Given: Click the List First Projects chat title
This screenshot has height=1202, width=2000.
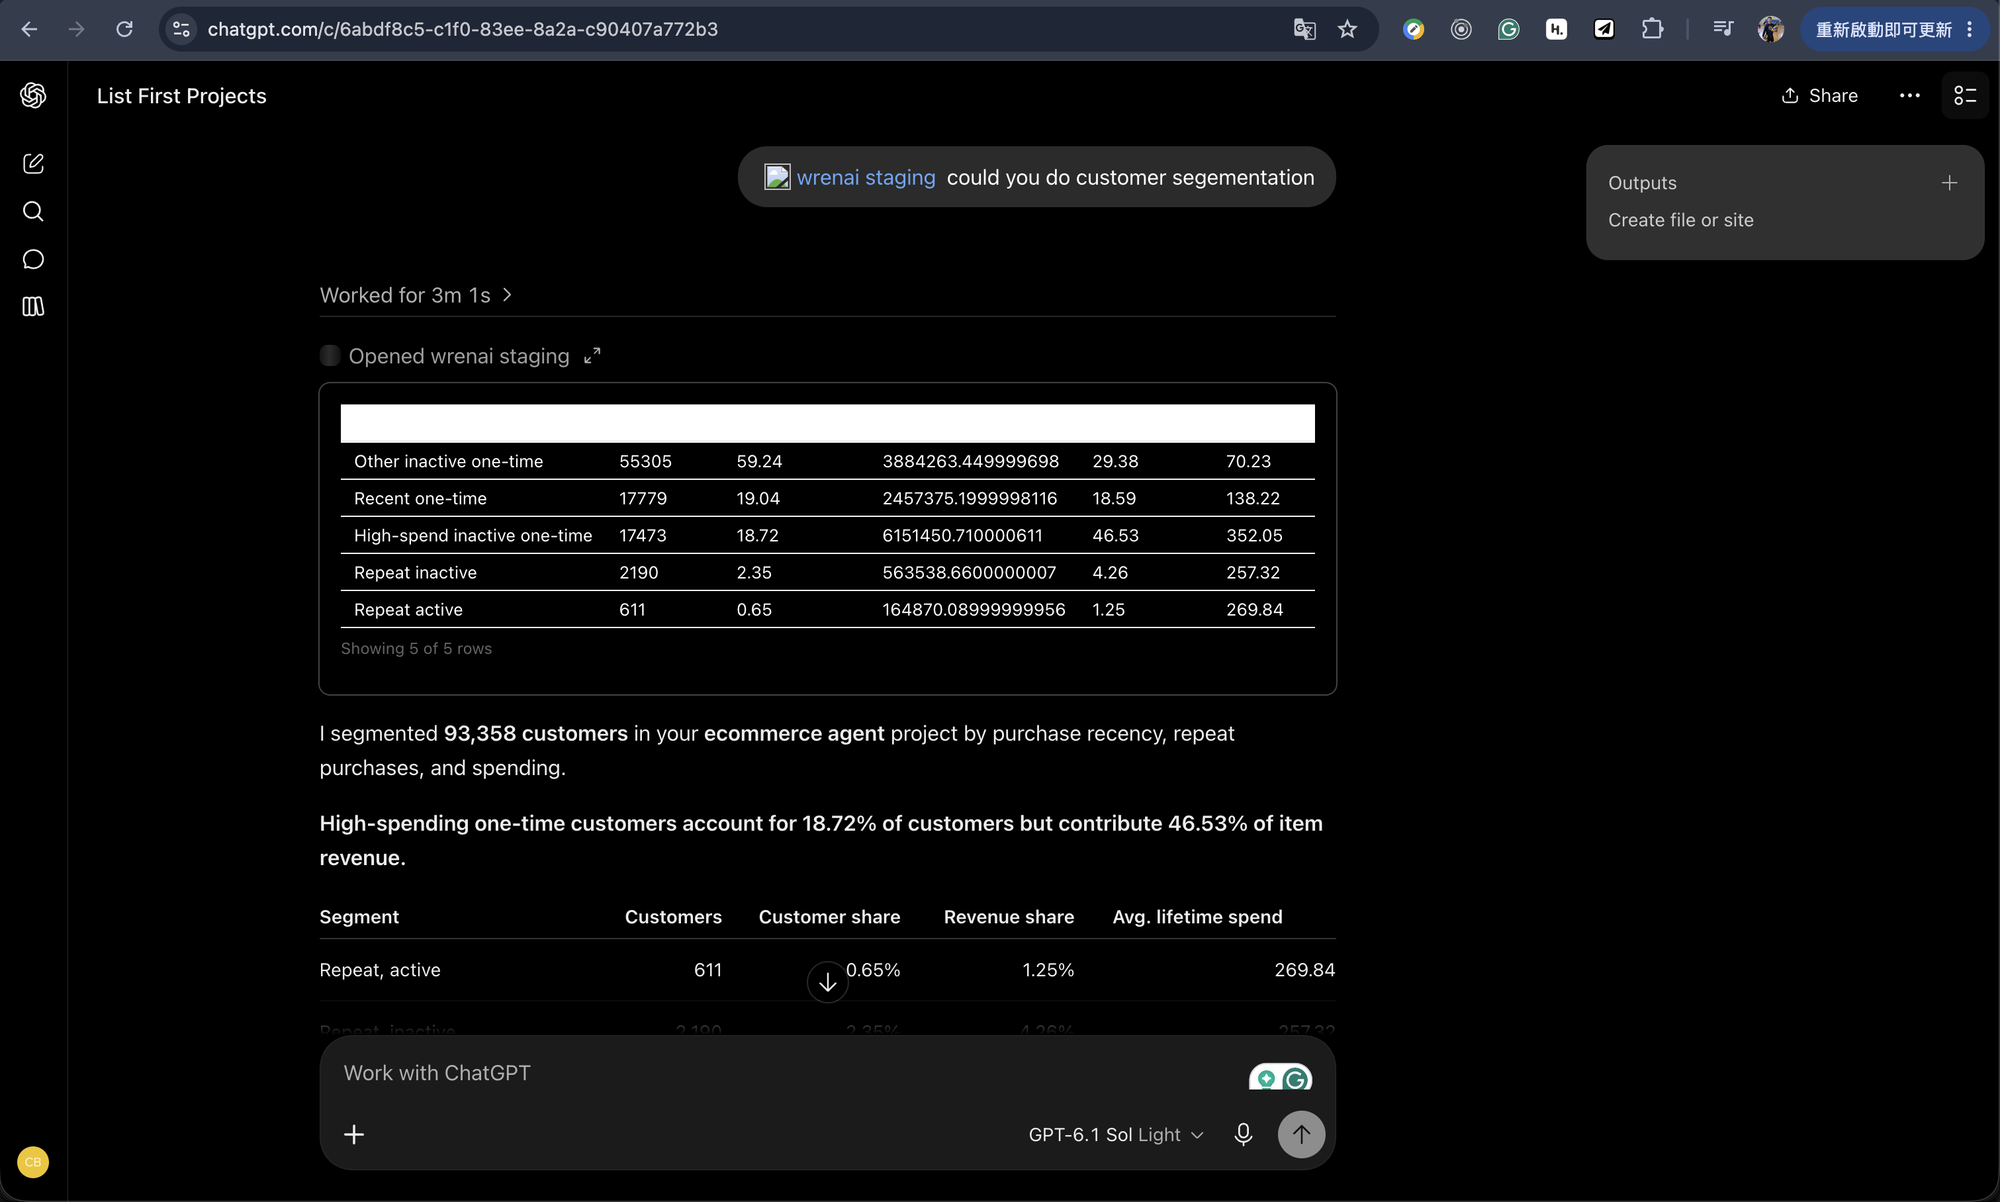Looking at the screenshot, I should click(182, 96).
